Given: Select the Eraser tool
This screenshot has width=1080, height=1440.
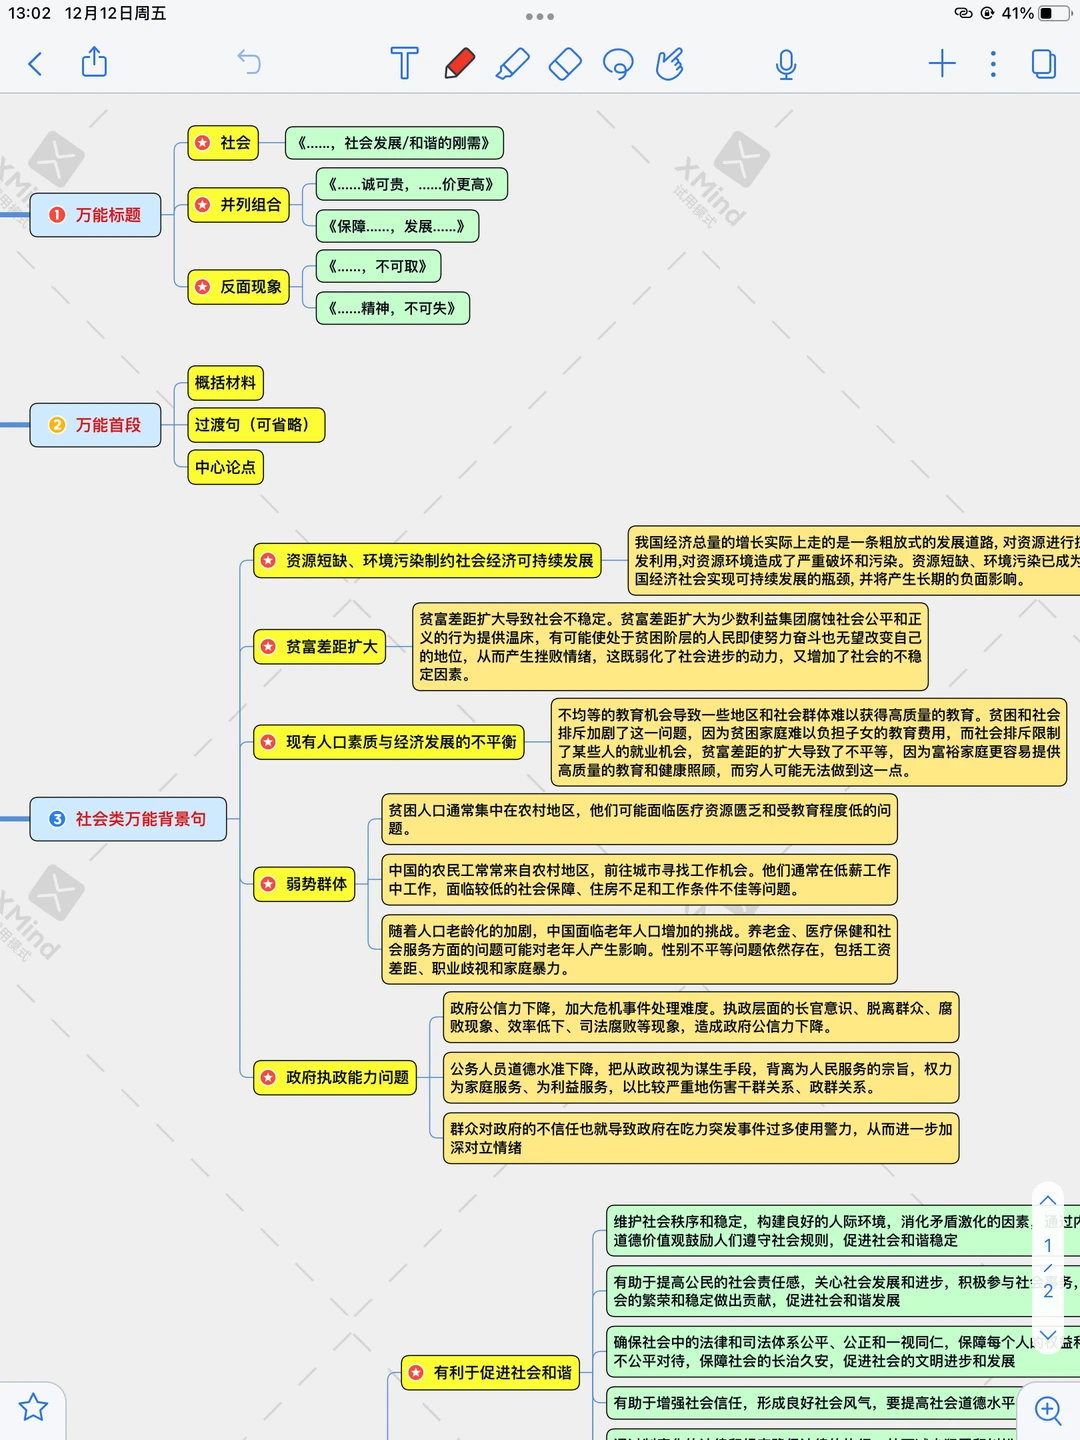Looking at the screenshot, I should [x=565, y=63].
